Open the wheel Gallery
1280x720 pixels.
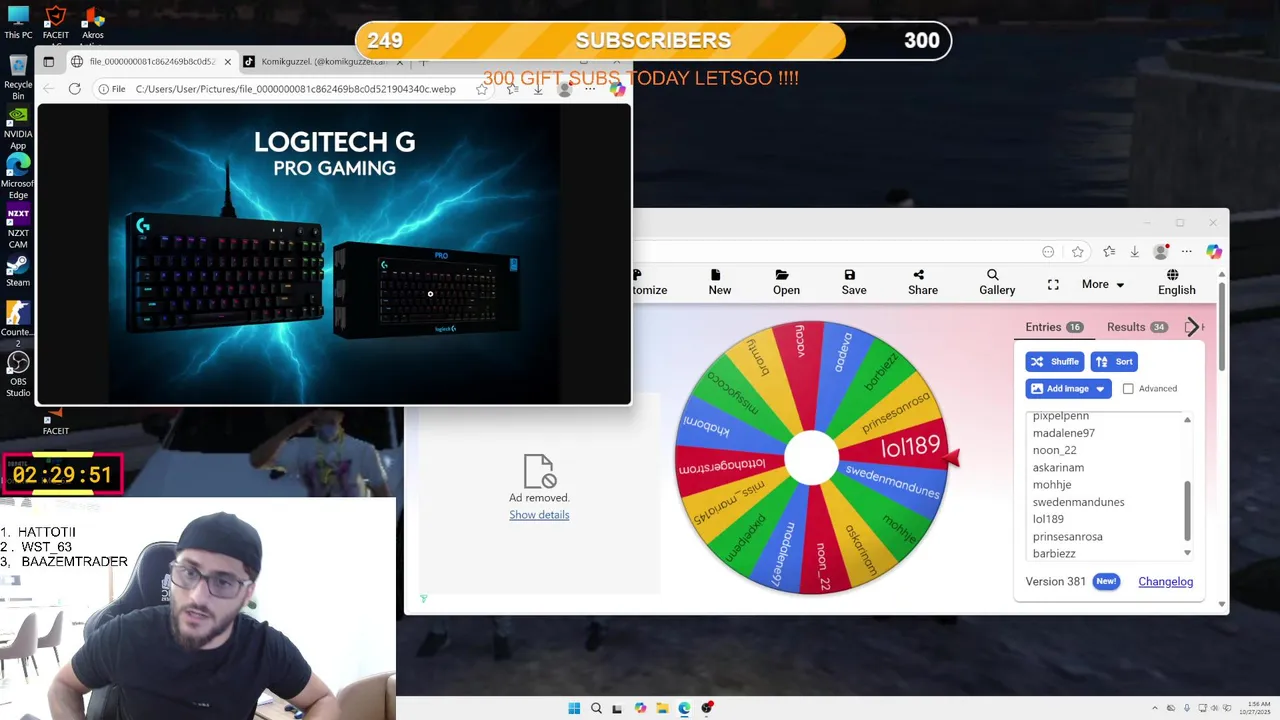(997, 282)
